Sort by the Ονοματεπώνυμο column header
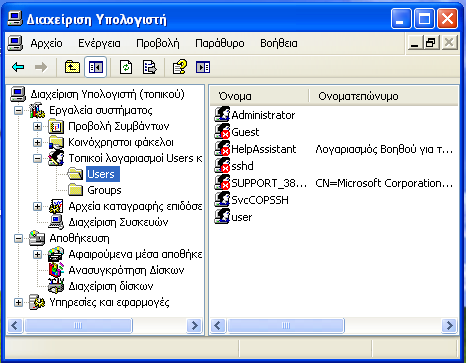466x363 pixels. [x=384, y=96]
